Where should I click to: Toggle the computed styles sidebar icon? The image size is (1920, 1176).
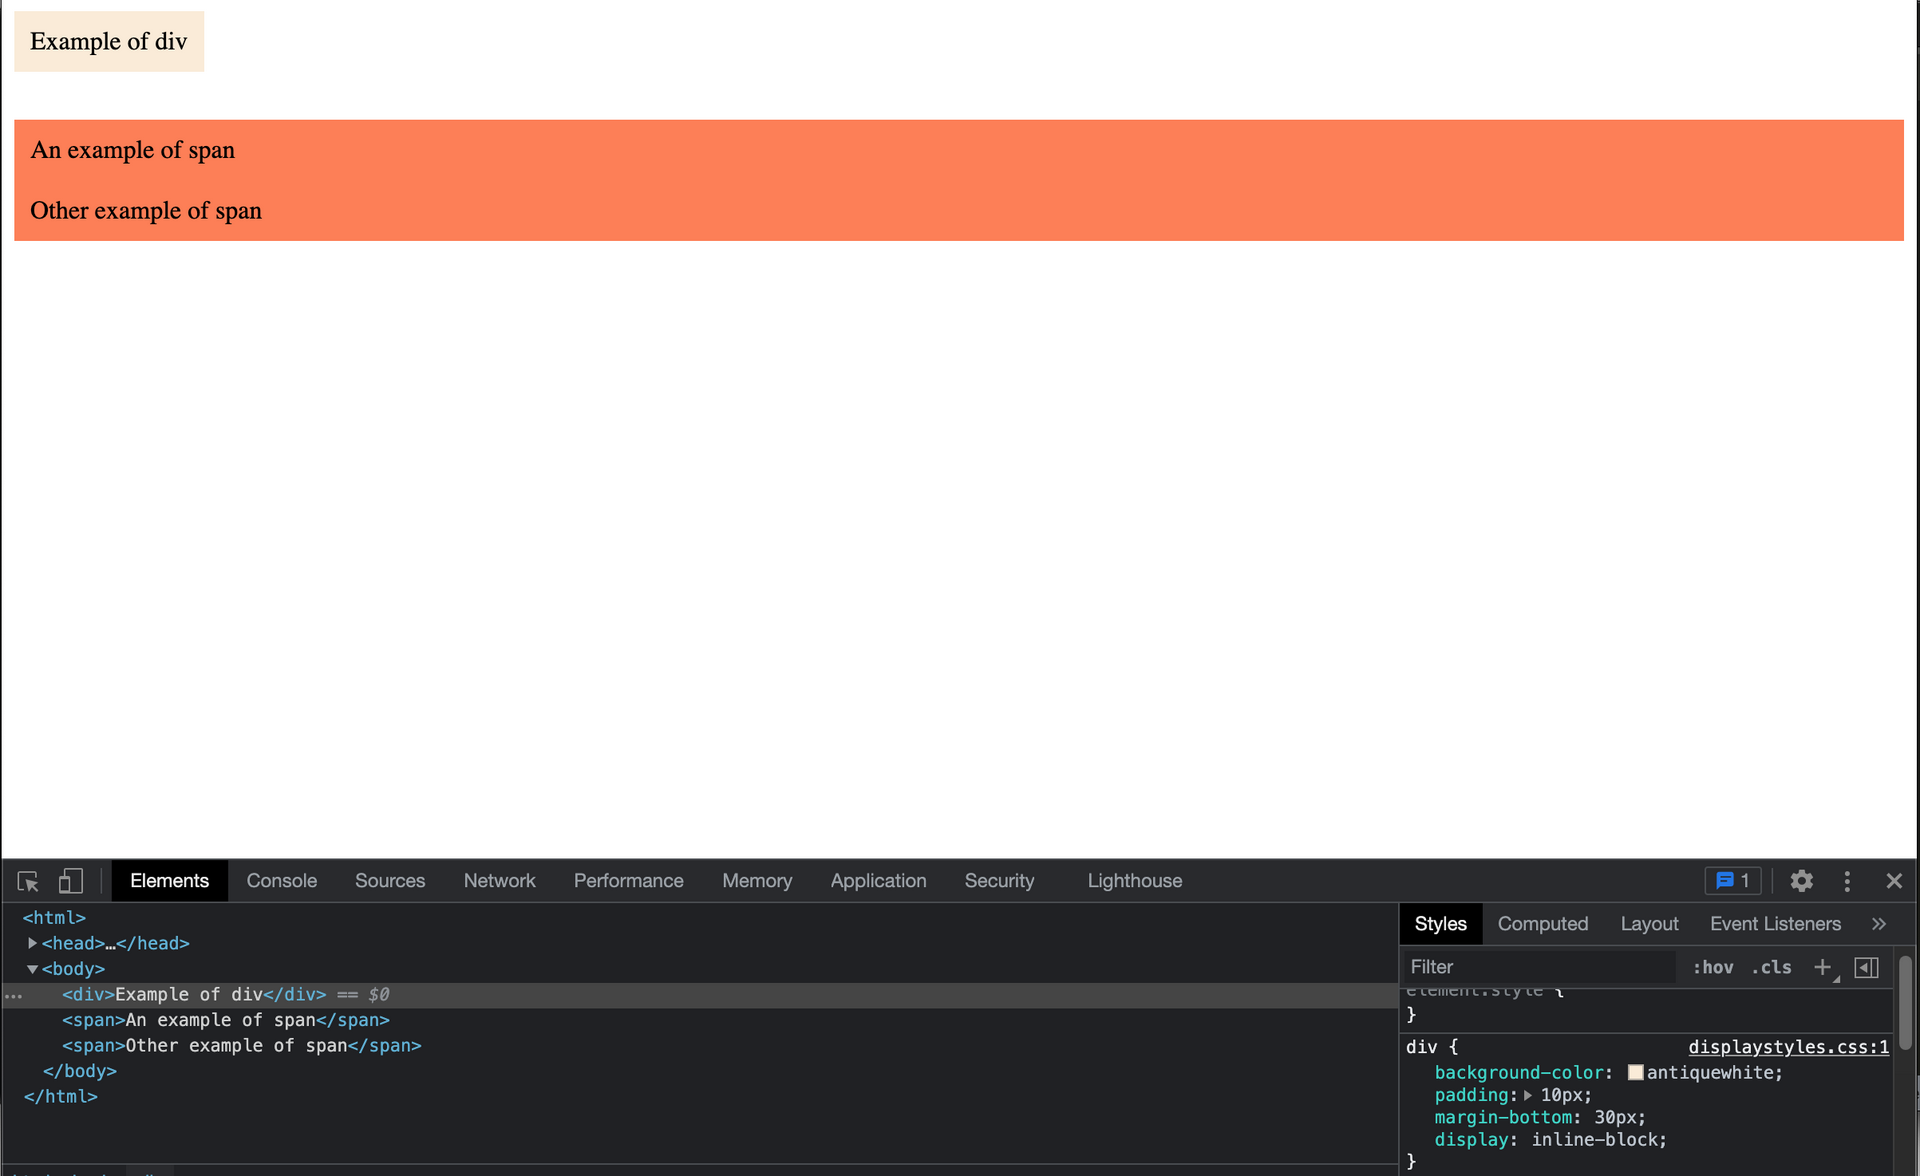(x=1866, y=967)
